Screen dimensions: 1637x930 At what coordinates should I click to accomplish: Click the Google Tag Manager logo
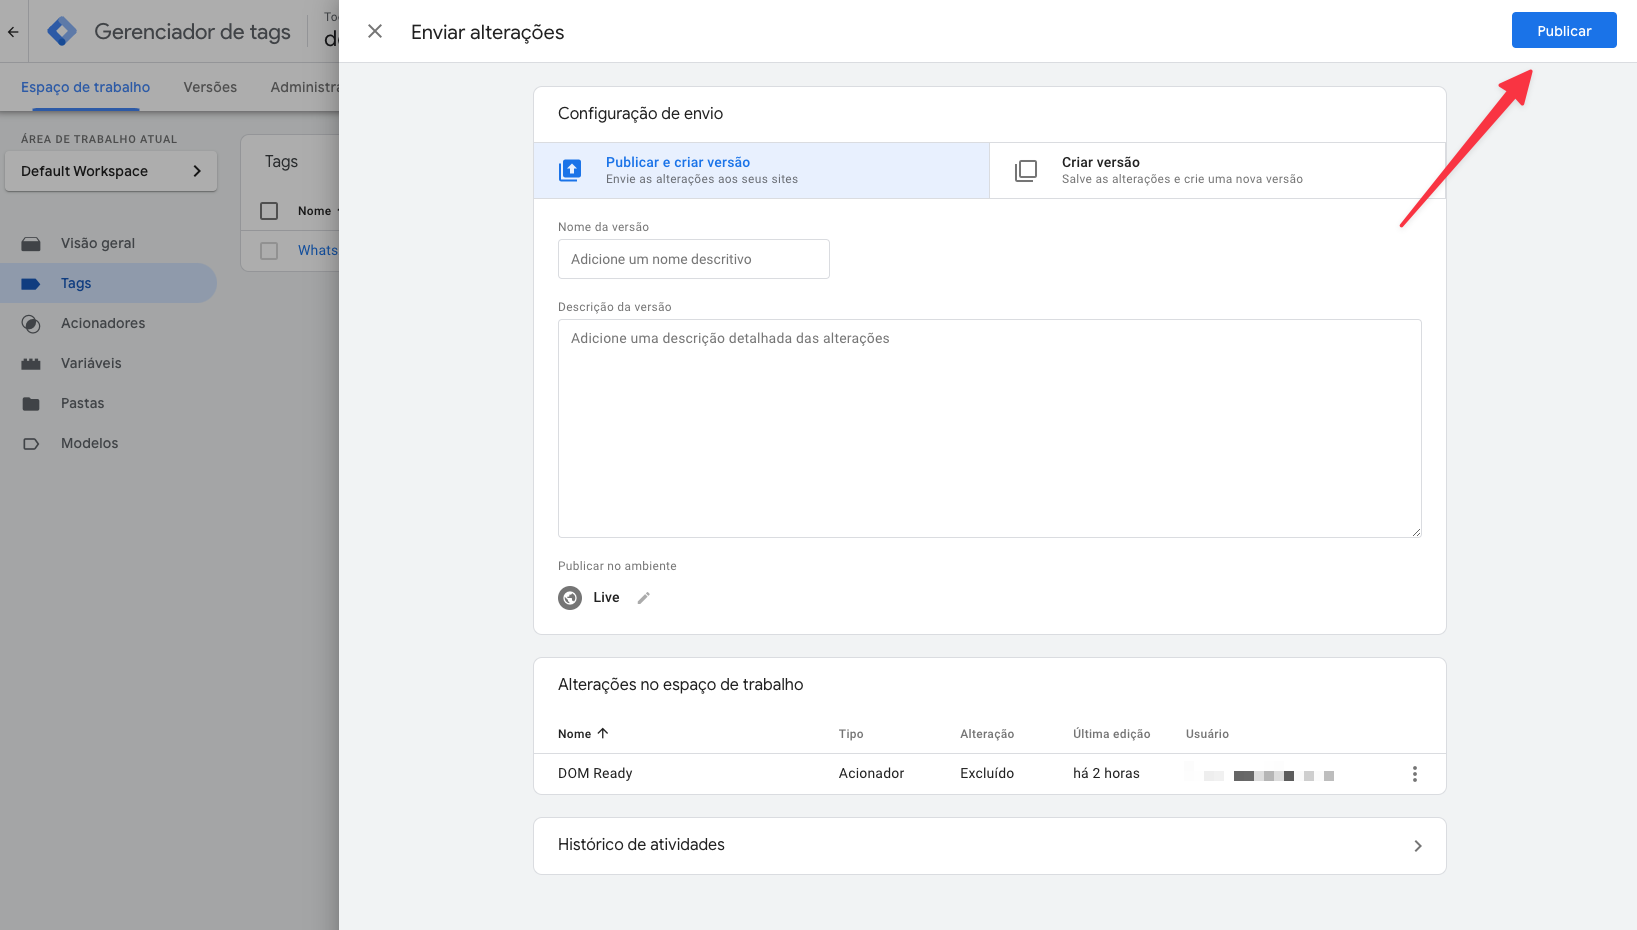(62, 32)
